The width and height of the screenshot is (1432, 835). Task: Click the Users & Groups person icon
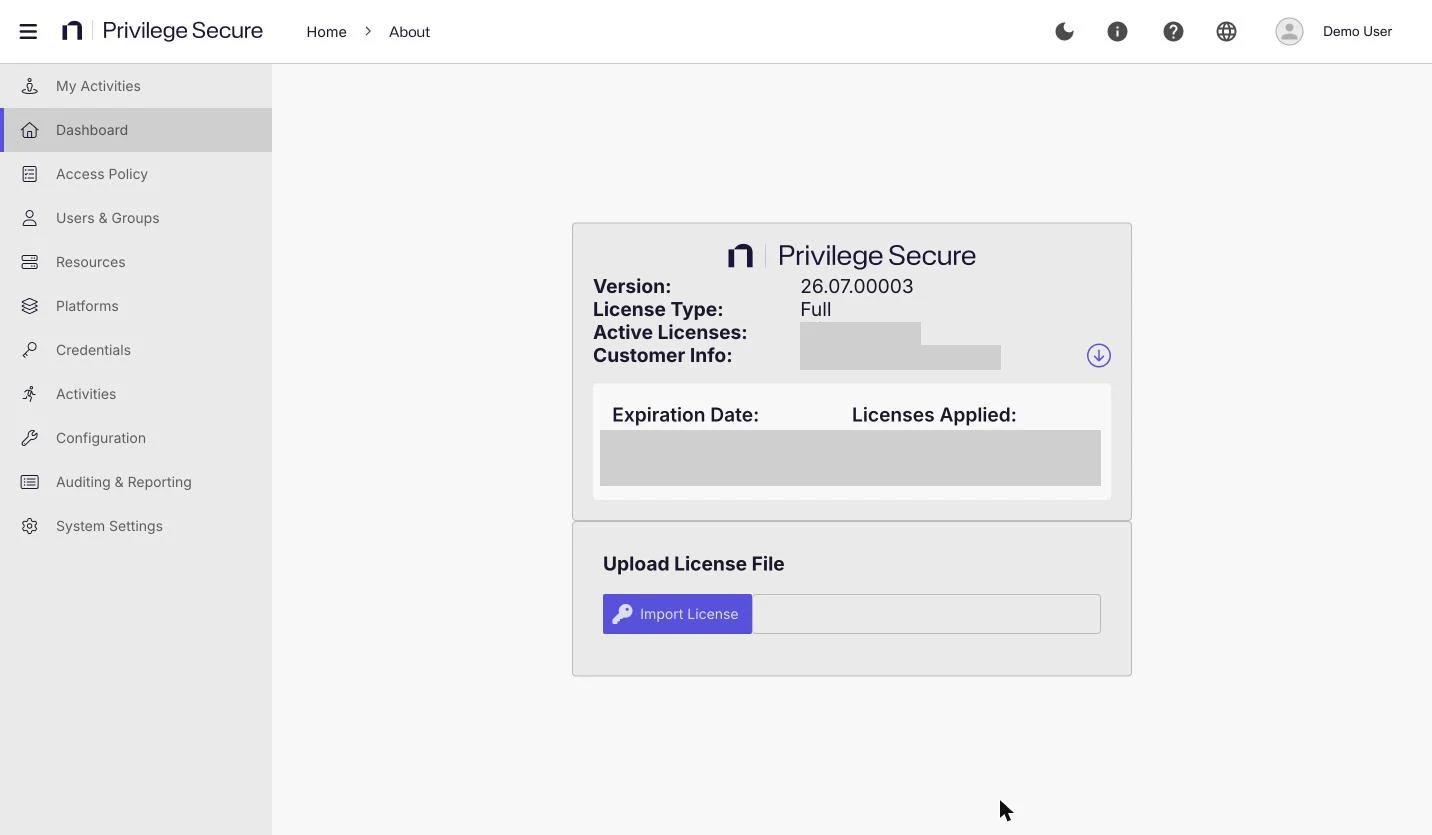pyautogui.click(x=30, y=218)
